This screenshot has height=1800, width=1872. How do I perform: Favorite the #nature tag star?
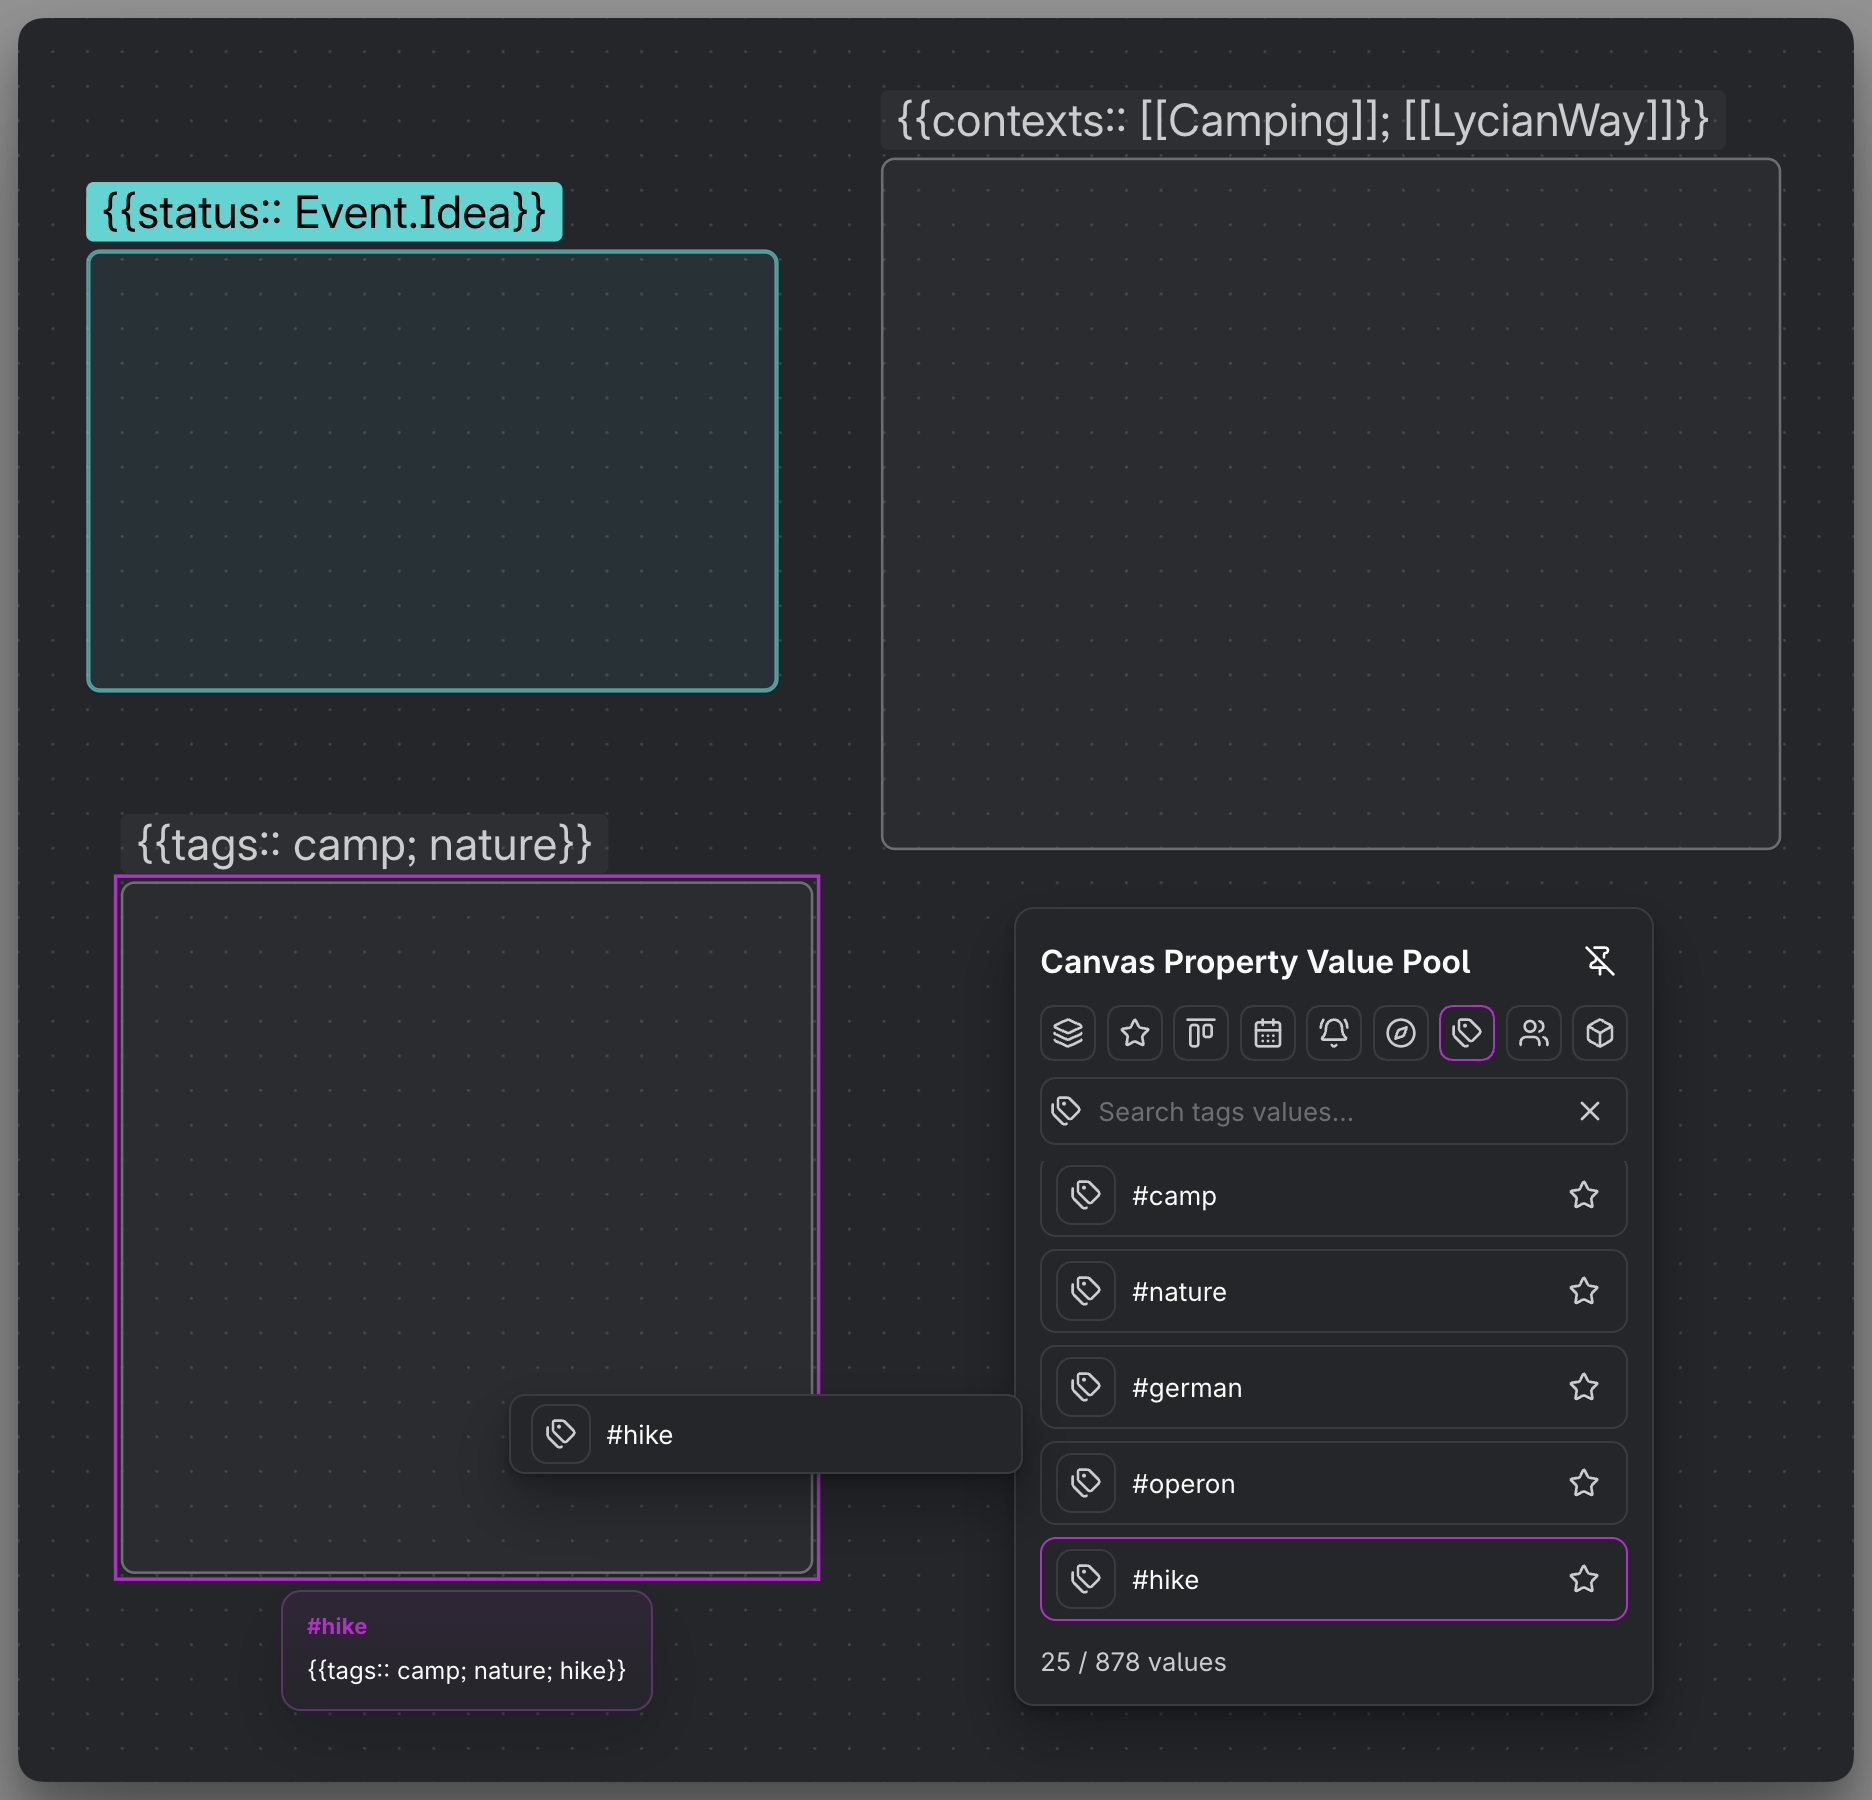coord(1584,1291)
